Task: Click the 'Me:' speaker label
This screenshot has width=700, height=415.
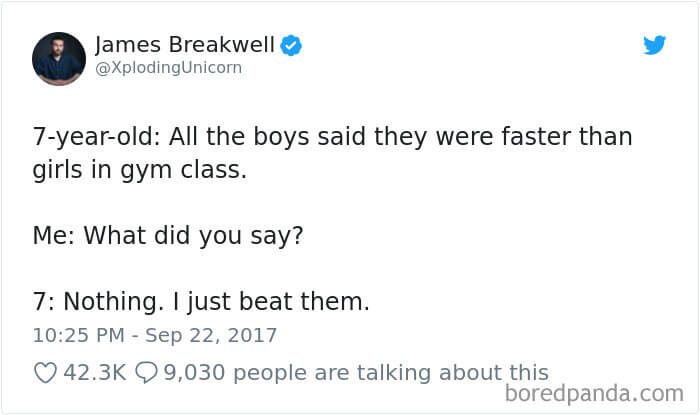Action: [54, 236]
